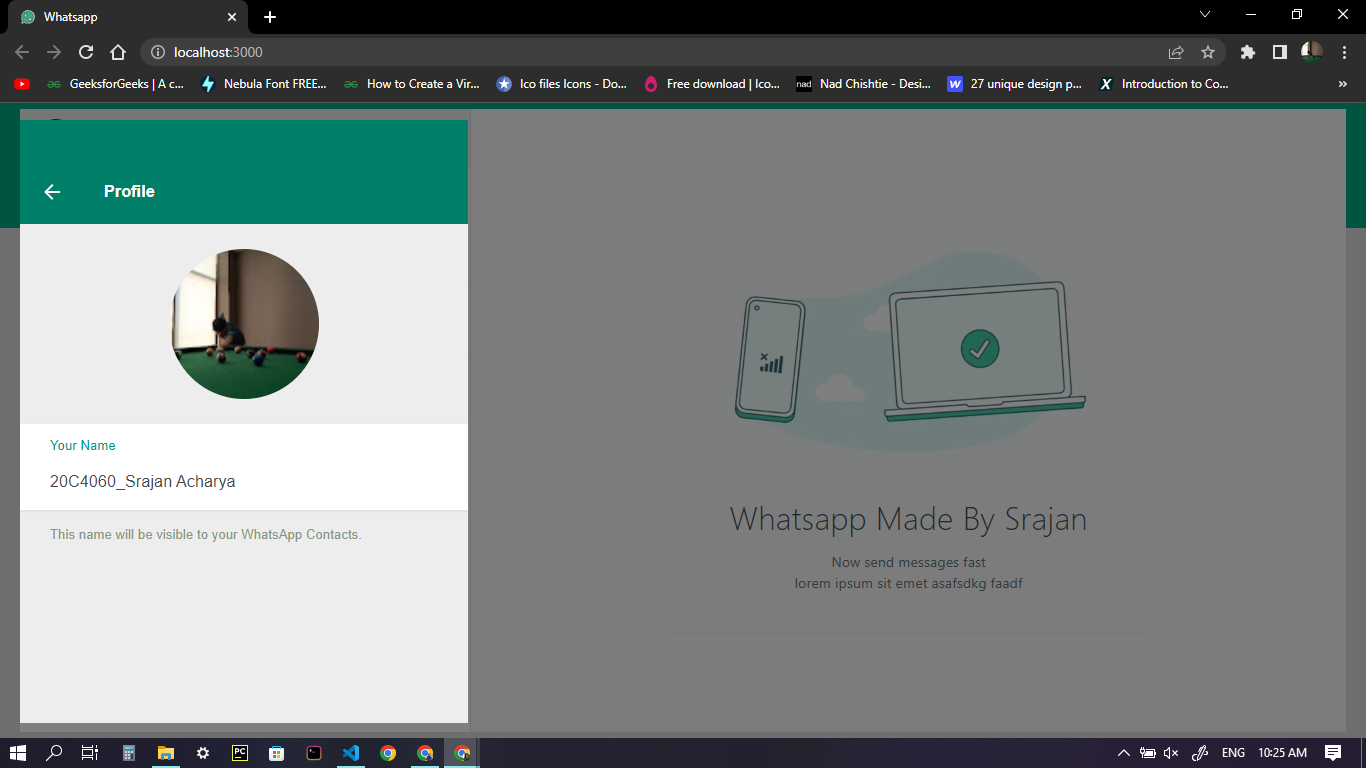The width and height of the screenshot is (1366, 768).
Task: Open the tab search dropdown arrow
Action: tap(1205, 14)
